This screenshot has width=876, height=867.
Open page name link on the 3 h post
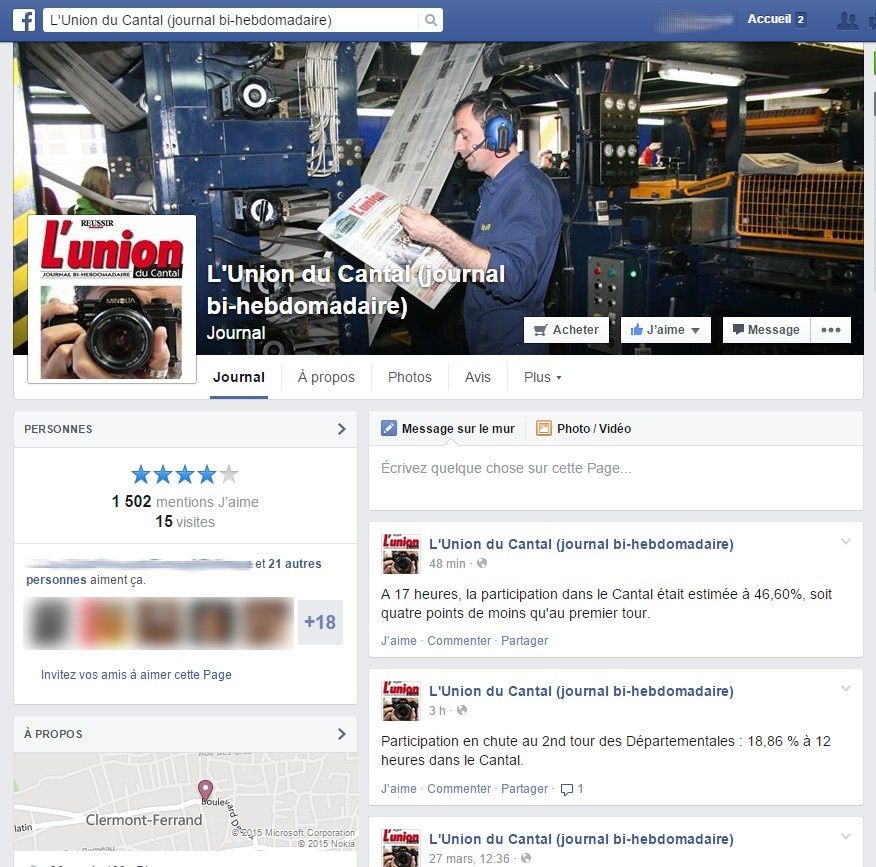(x=581, y=691)
